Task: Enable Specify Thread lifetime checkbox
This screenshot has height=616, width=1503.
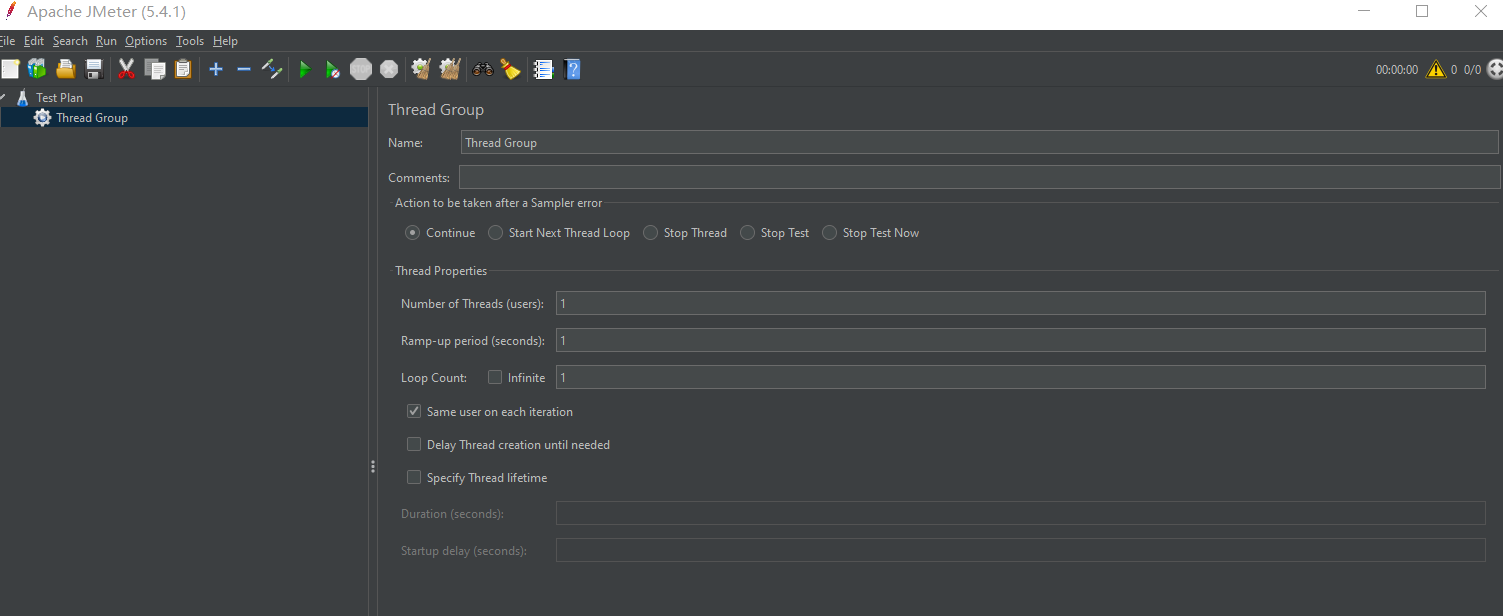Action: click(414, 478)
